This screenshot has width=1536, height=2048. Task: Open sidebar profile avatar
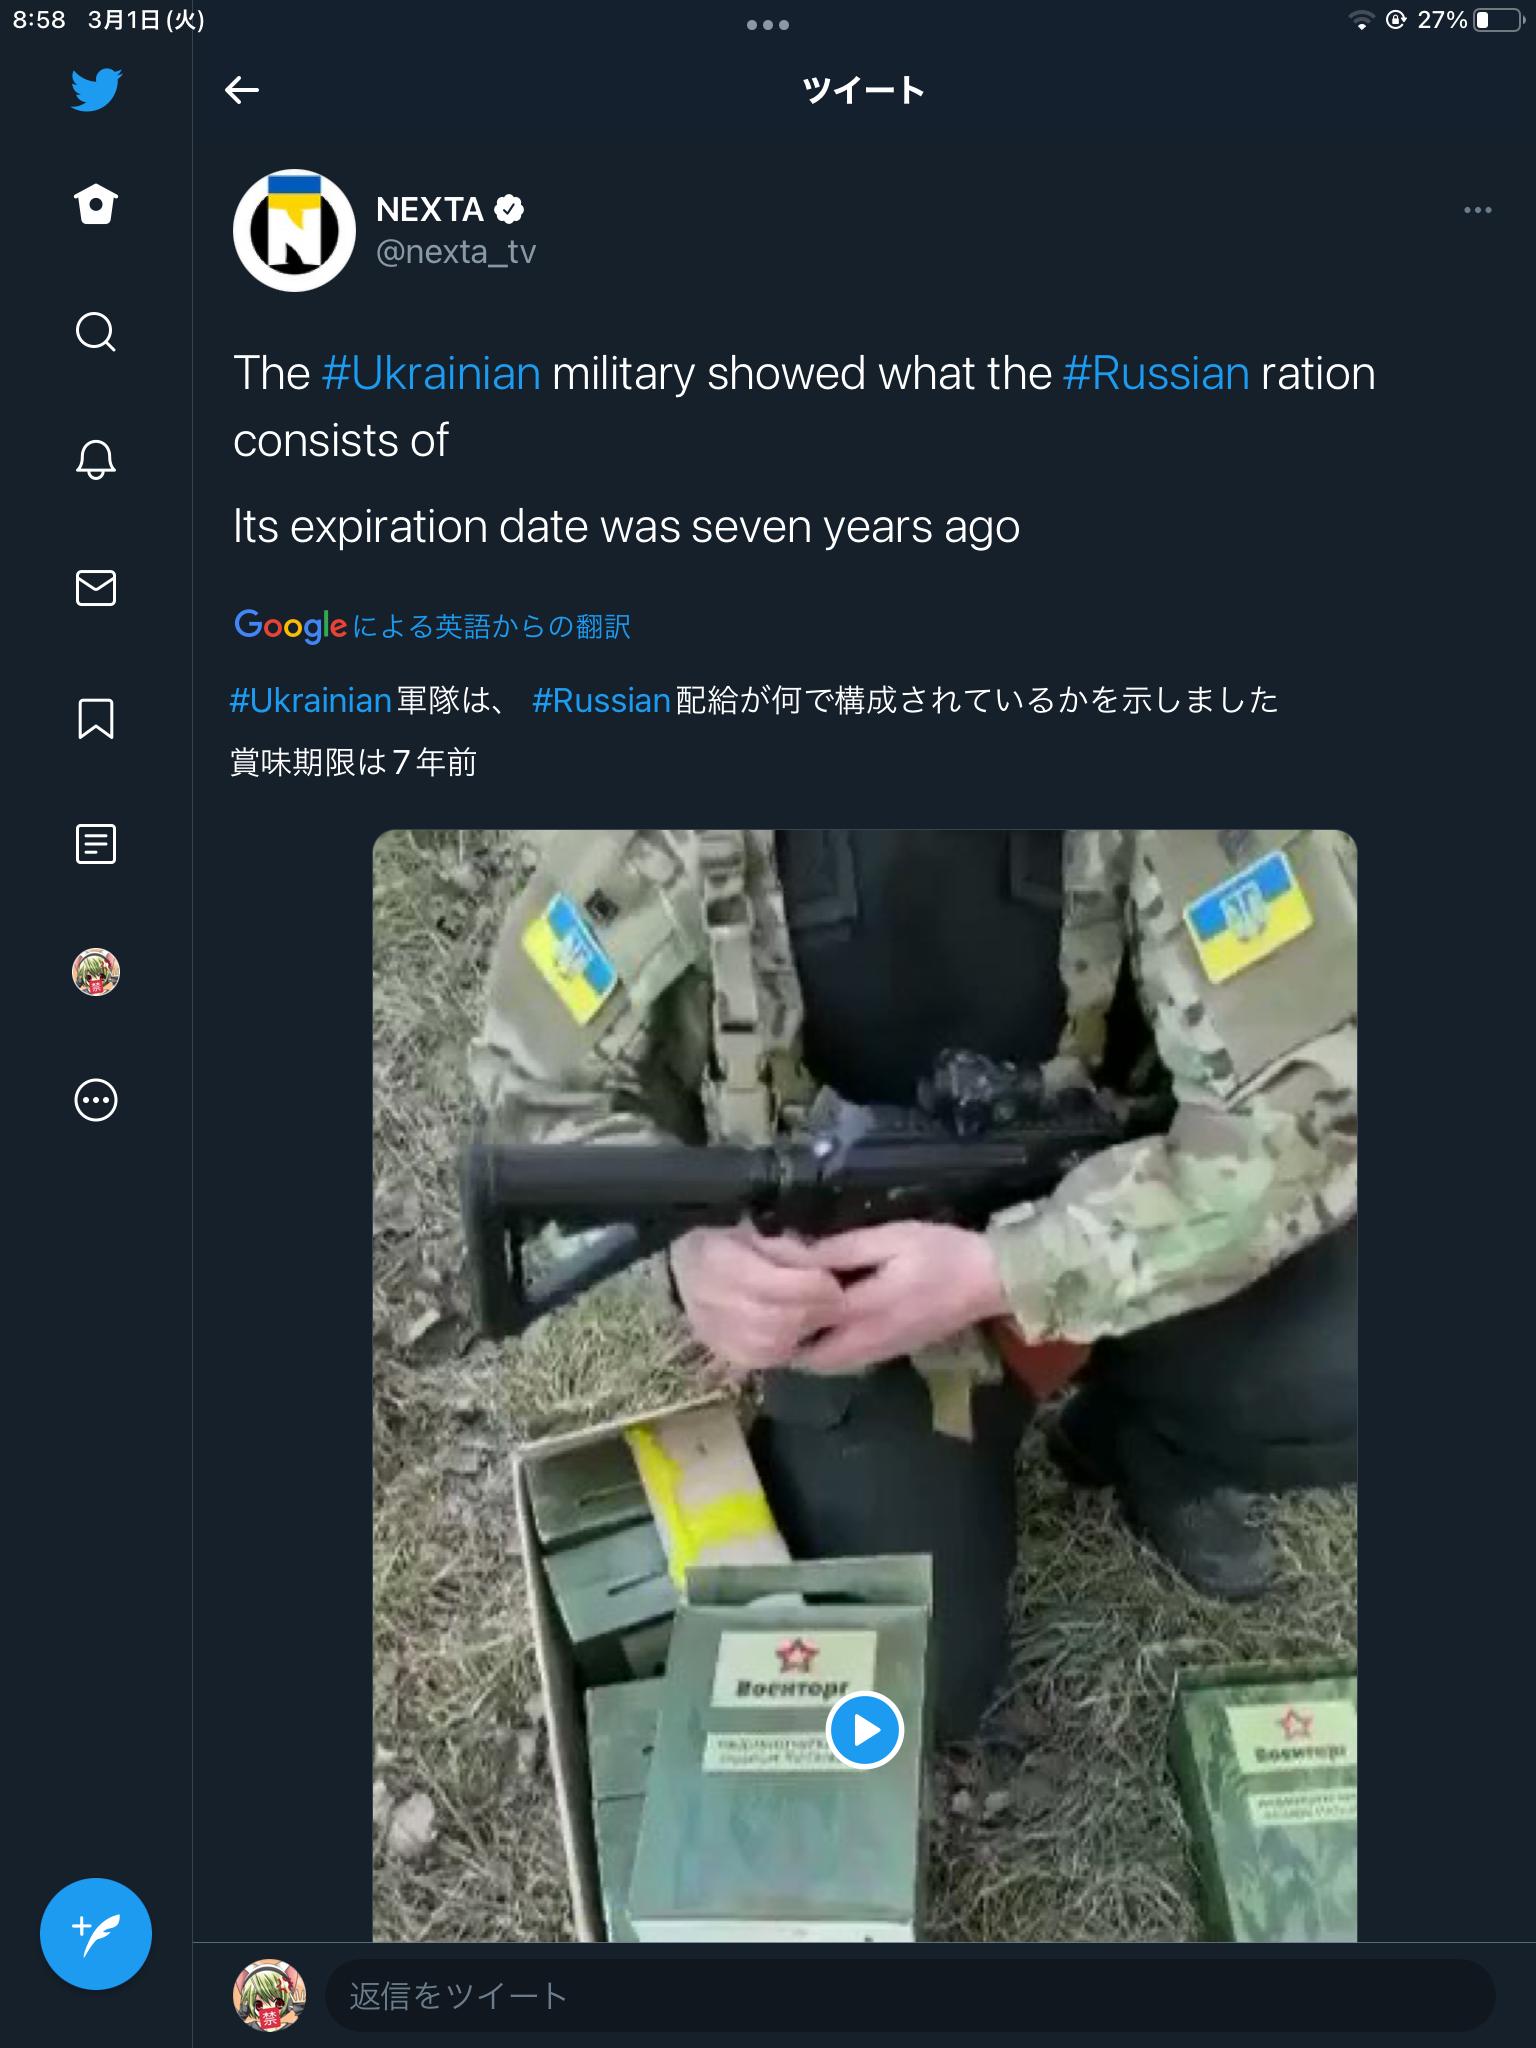coord(96,972)
